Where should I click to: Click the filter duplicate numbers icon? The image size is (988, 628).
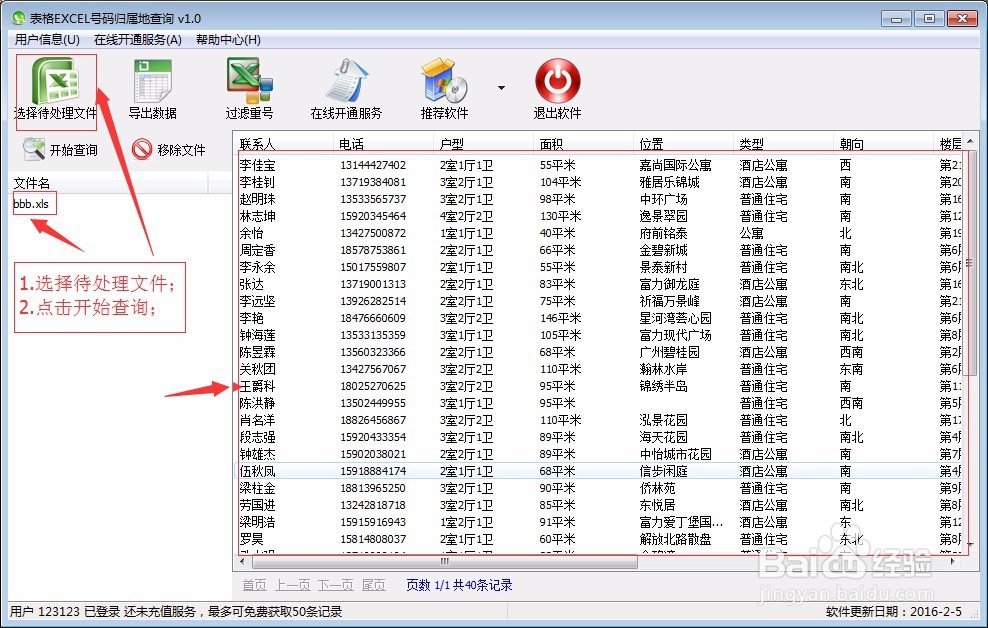click(x=250, y=81)
